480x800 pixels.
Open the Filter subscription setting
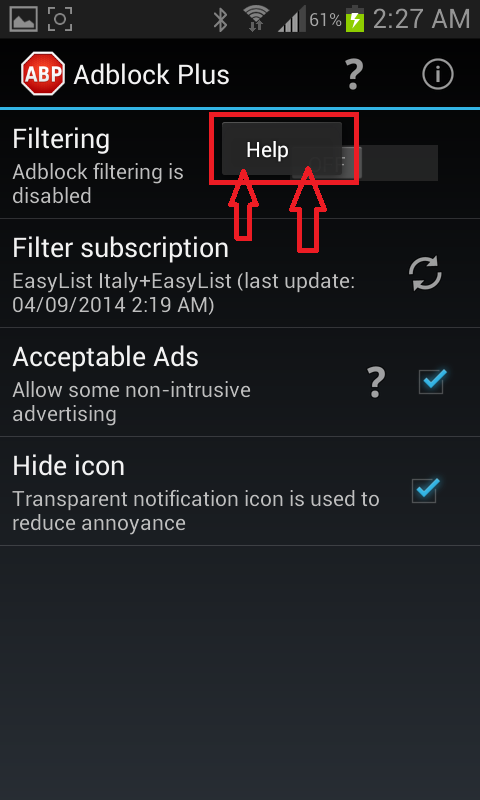click(240, 273)
